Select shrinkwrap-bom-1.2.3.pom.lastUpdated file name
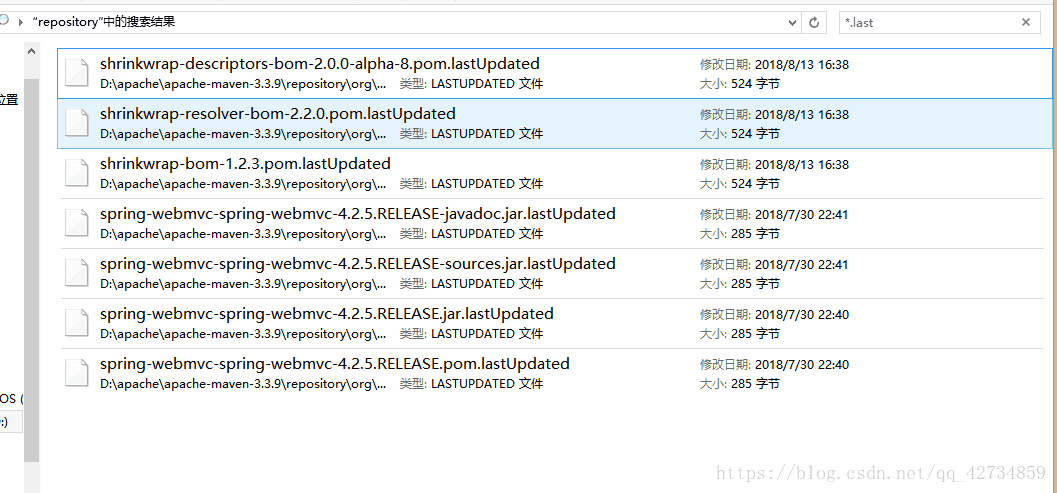This screenshot has width=1057, height=493. 245,164
